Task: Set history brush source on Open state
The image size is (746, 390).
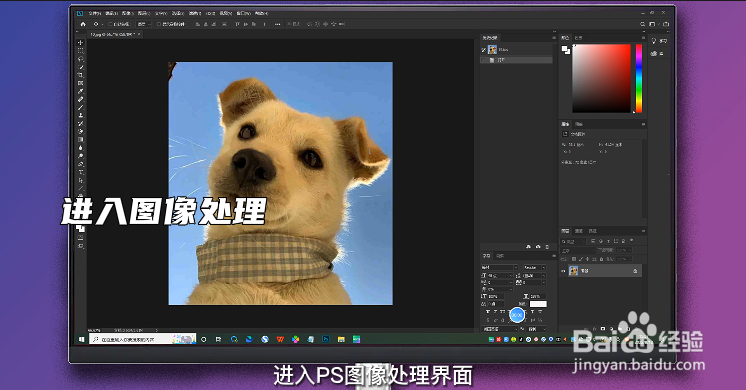Action: tap(483, 60)
